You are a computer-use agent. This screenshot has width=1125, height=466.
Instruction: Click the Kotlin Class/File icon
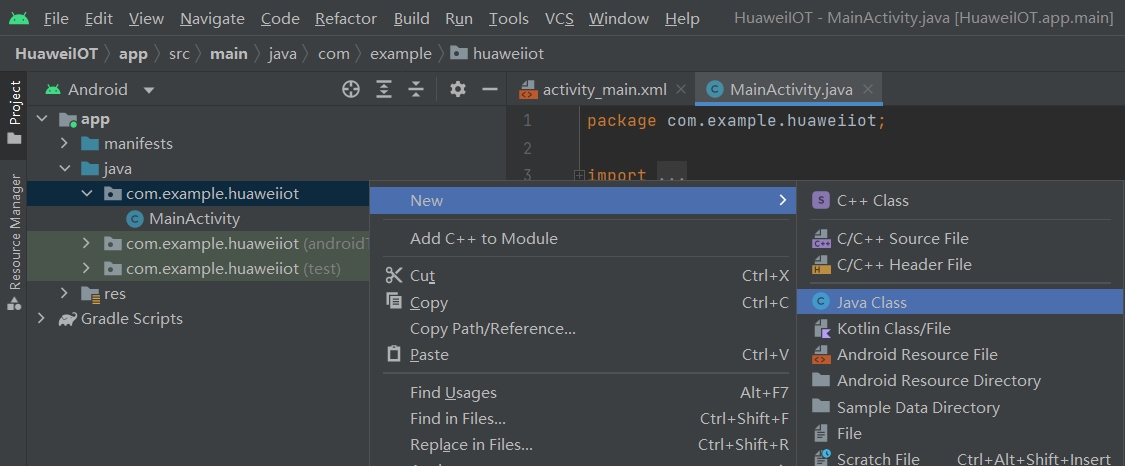[821, 328]
